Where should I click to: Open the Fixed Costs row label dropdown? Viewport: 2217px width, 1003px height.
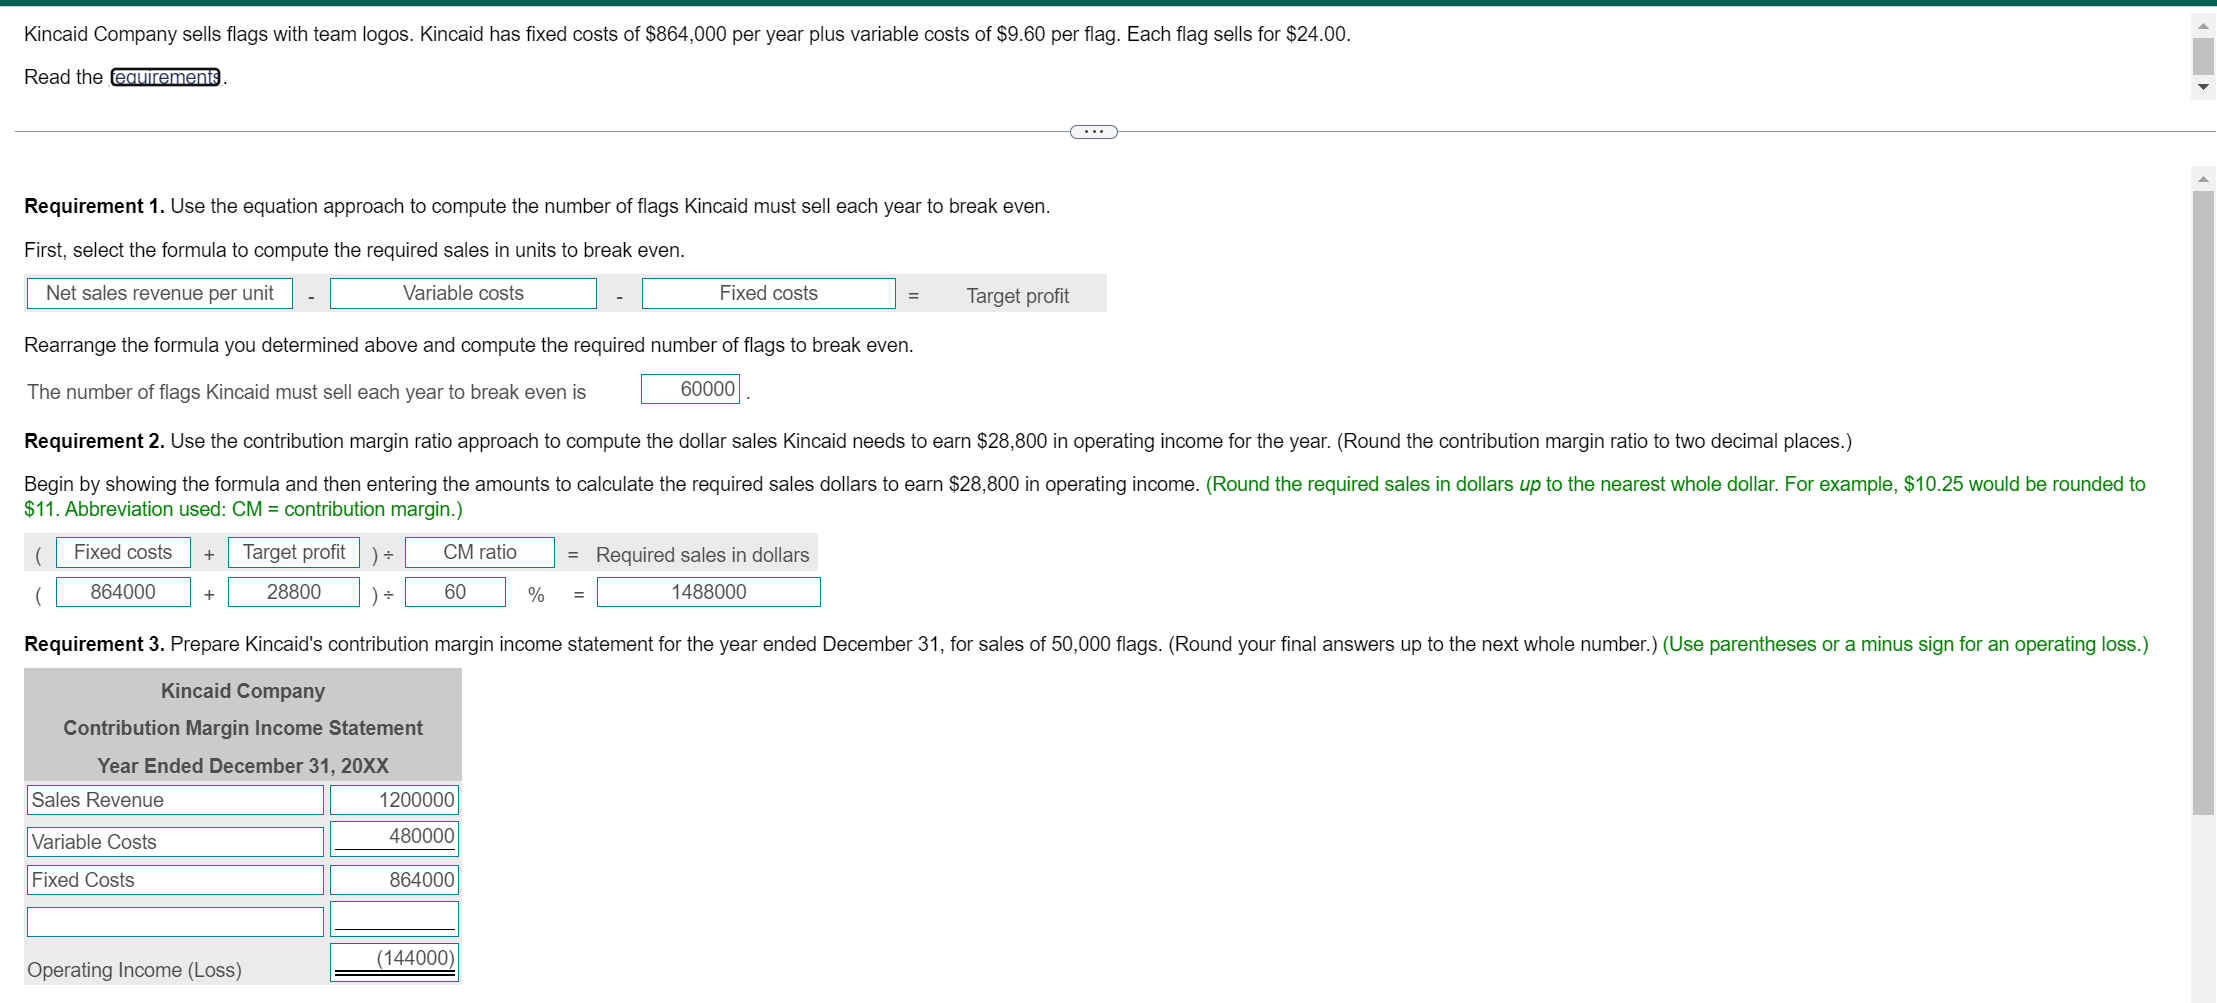pos(175,880)
